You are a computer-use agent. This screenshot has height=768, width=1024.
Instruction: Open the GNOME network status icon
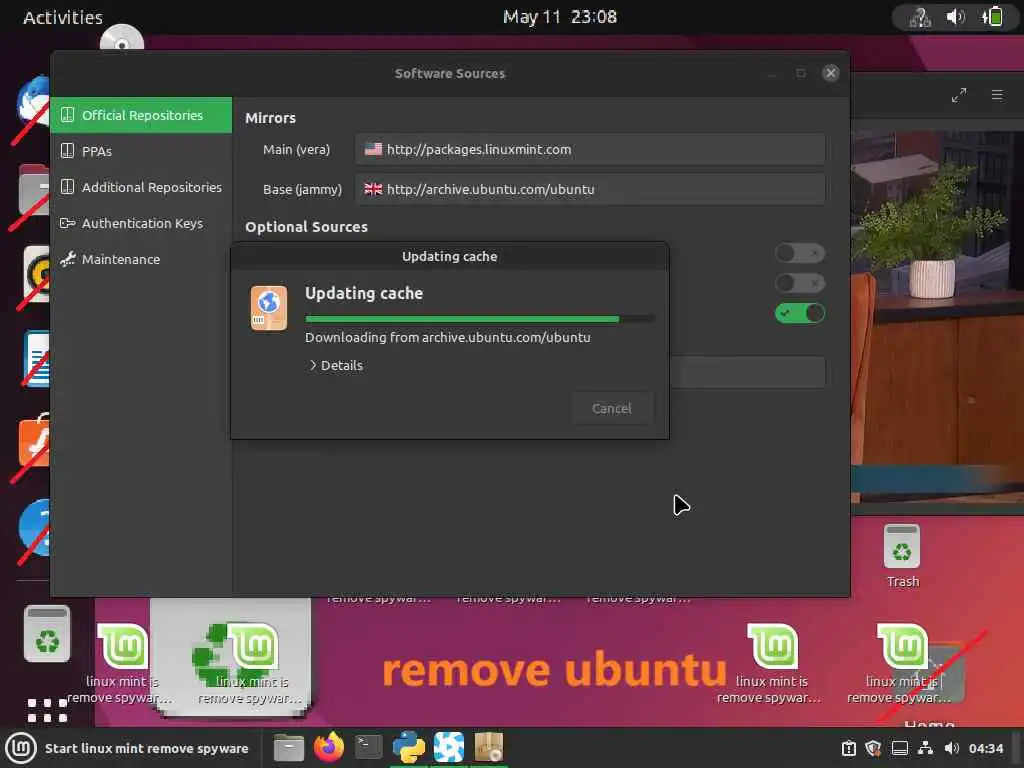pos(920,17)
